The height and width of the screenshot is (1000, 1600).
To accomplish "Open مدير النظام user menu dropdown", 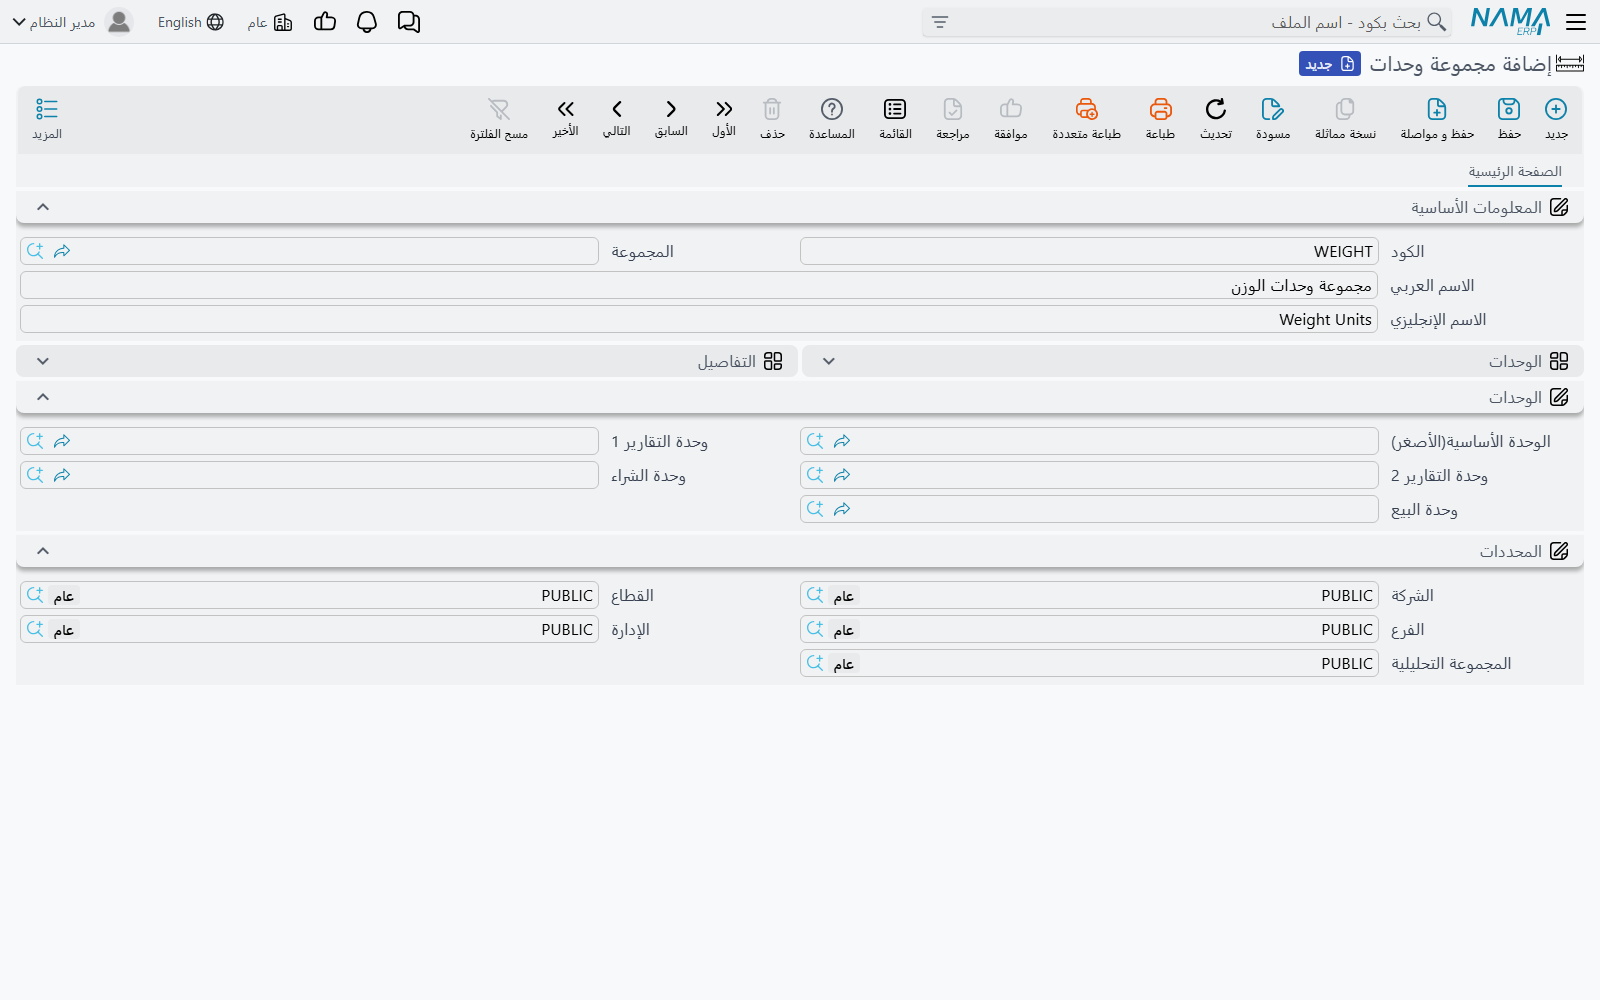I will point(72,22).
